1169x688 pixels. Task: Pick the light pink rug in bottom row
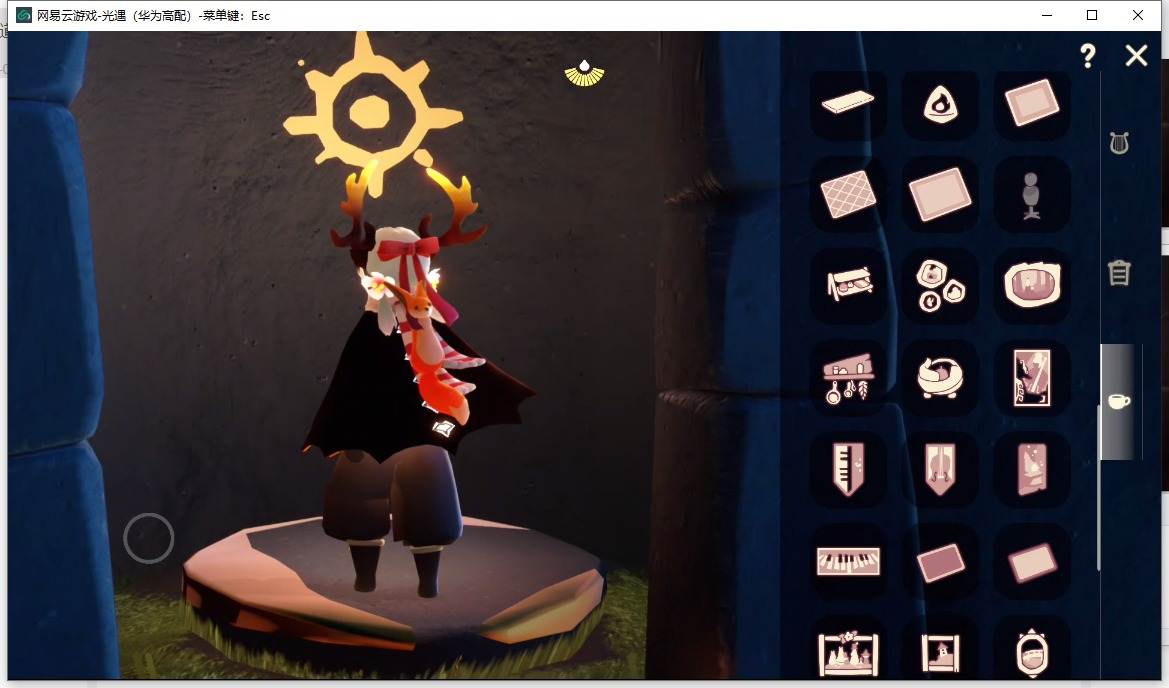click(x=1032, y=563)
